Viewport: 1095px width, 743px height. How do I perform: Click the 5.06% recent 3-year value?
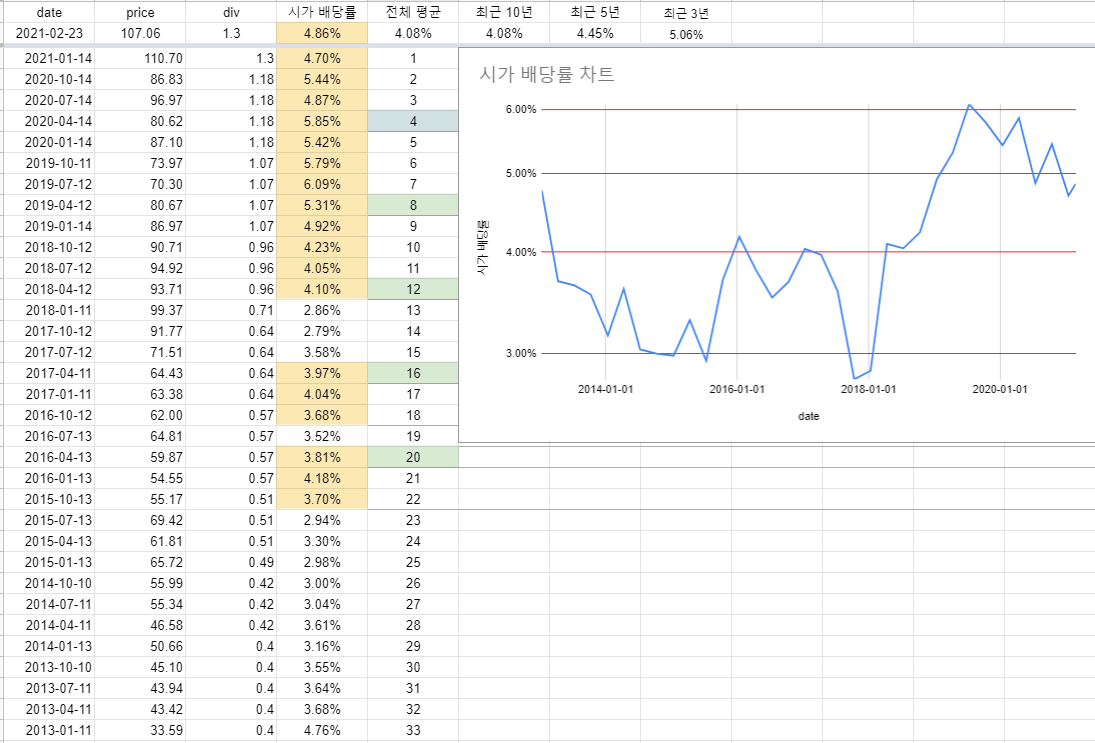coord(686,34)
